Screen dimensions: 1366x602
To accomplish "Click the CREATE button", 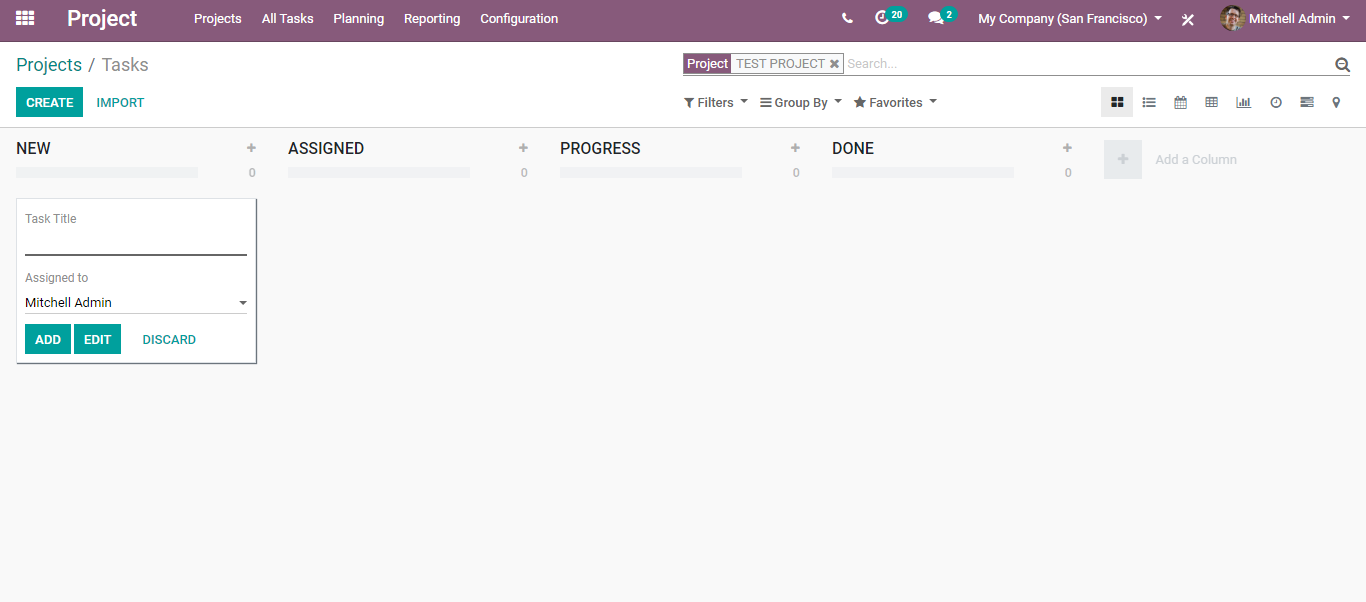I will click(50, 102).
